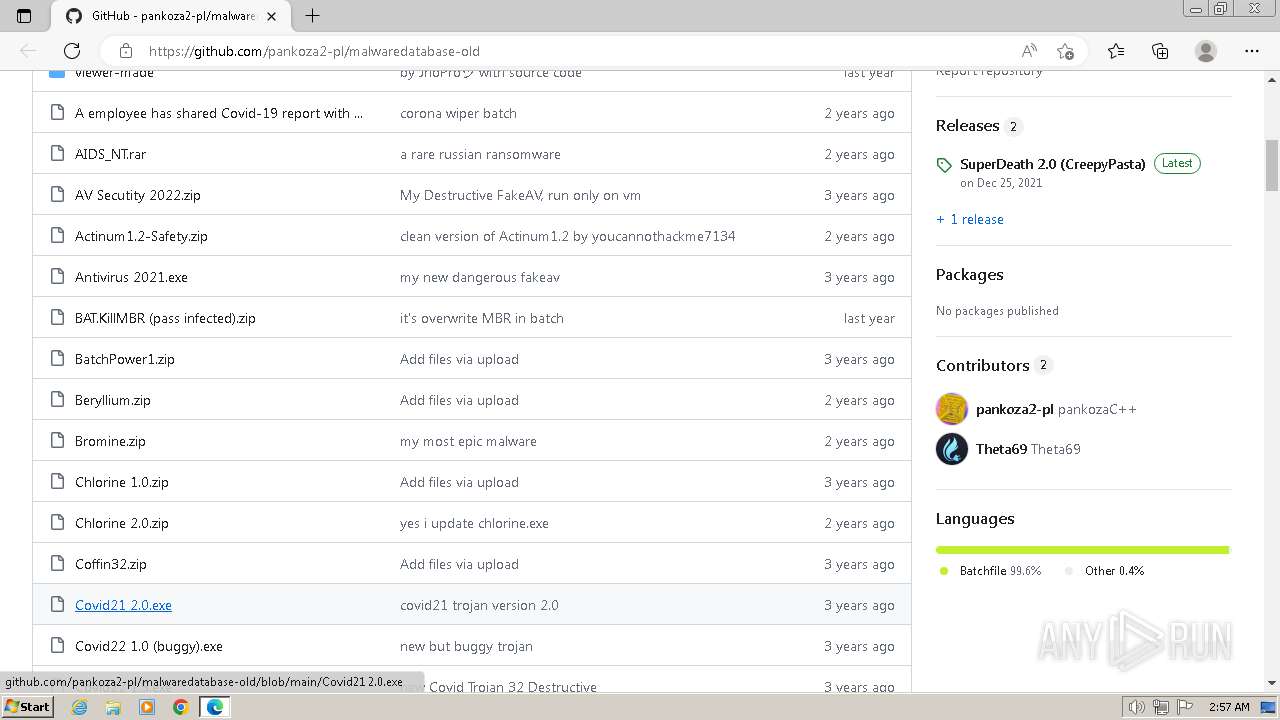Click the taskbar clock showing 2:57 AM
The image size is (1280, 720).
(x=1228, y=707)
